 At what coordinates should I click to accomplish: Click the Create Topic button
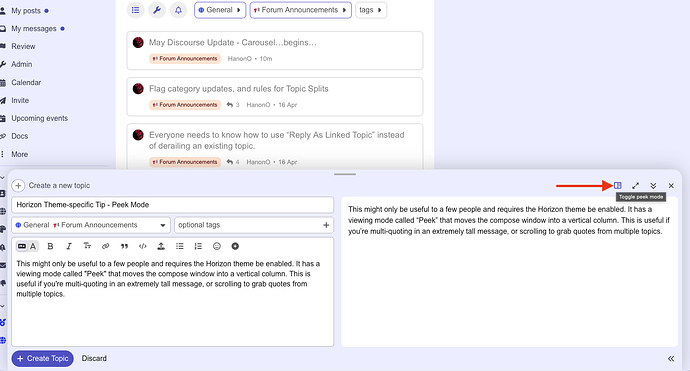(x=43, y=359)
